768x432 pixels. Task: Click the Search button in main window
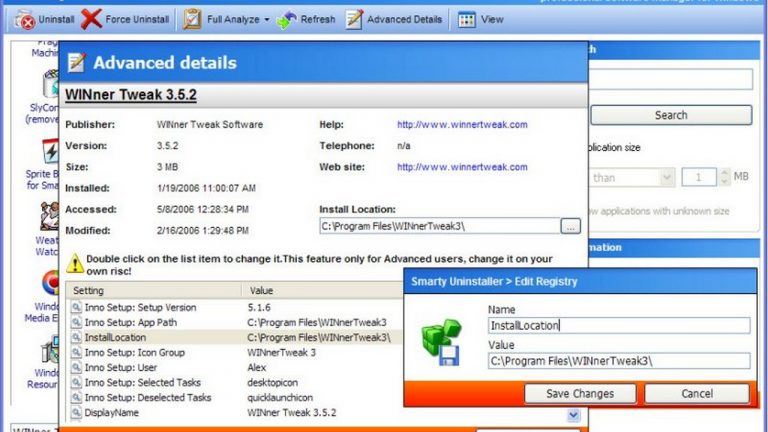(x=671, y=115)
